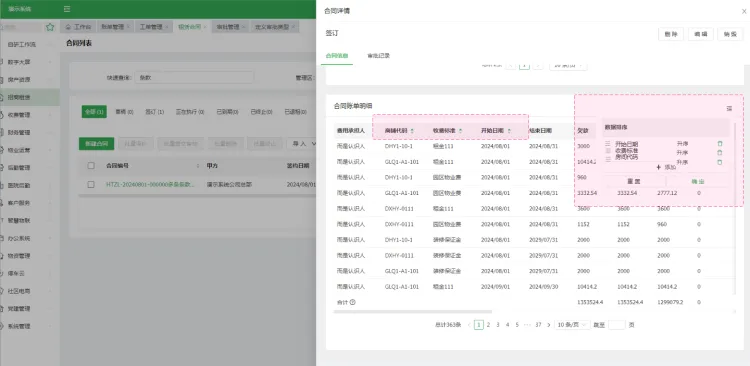Switch to the 合同信息 tab
The width and height of the screenshot is (750, 366).
pyautogui.click(x=337, y=55)
